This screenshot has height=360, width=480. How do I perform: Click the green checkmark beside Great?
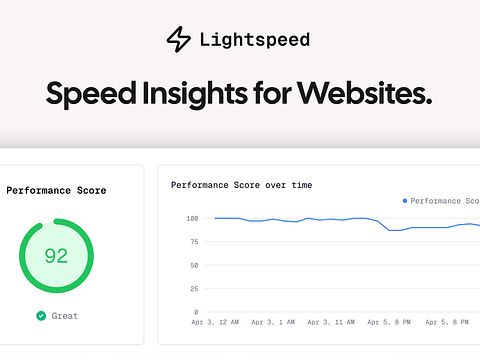pyautogui.click(x=41, y=316)
